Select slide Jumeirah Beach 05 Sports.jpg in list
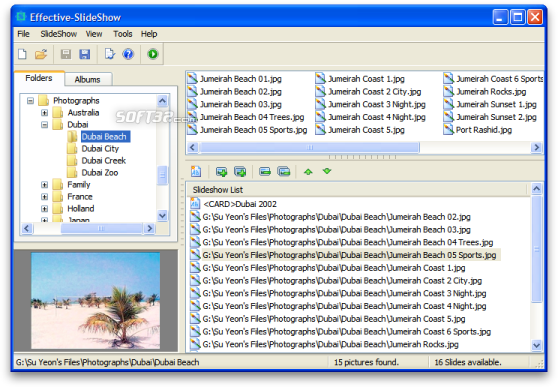 click(x=349, y=255)
